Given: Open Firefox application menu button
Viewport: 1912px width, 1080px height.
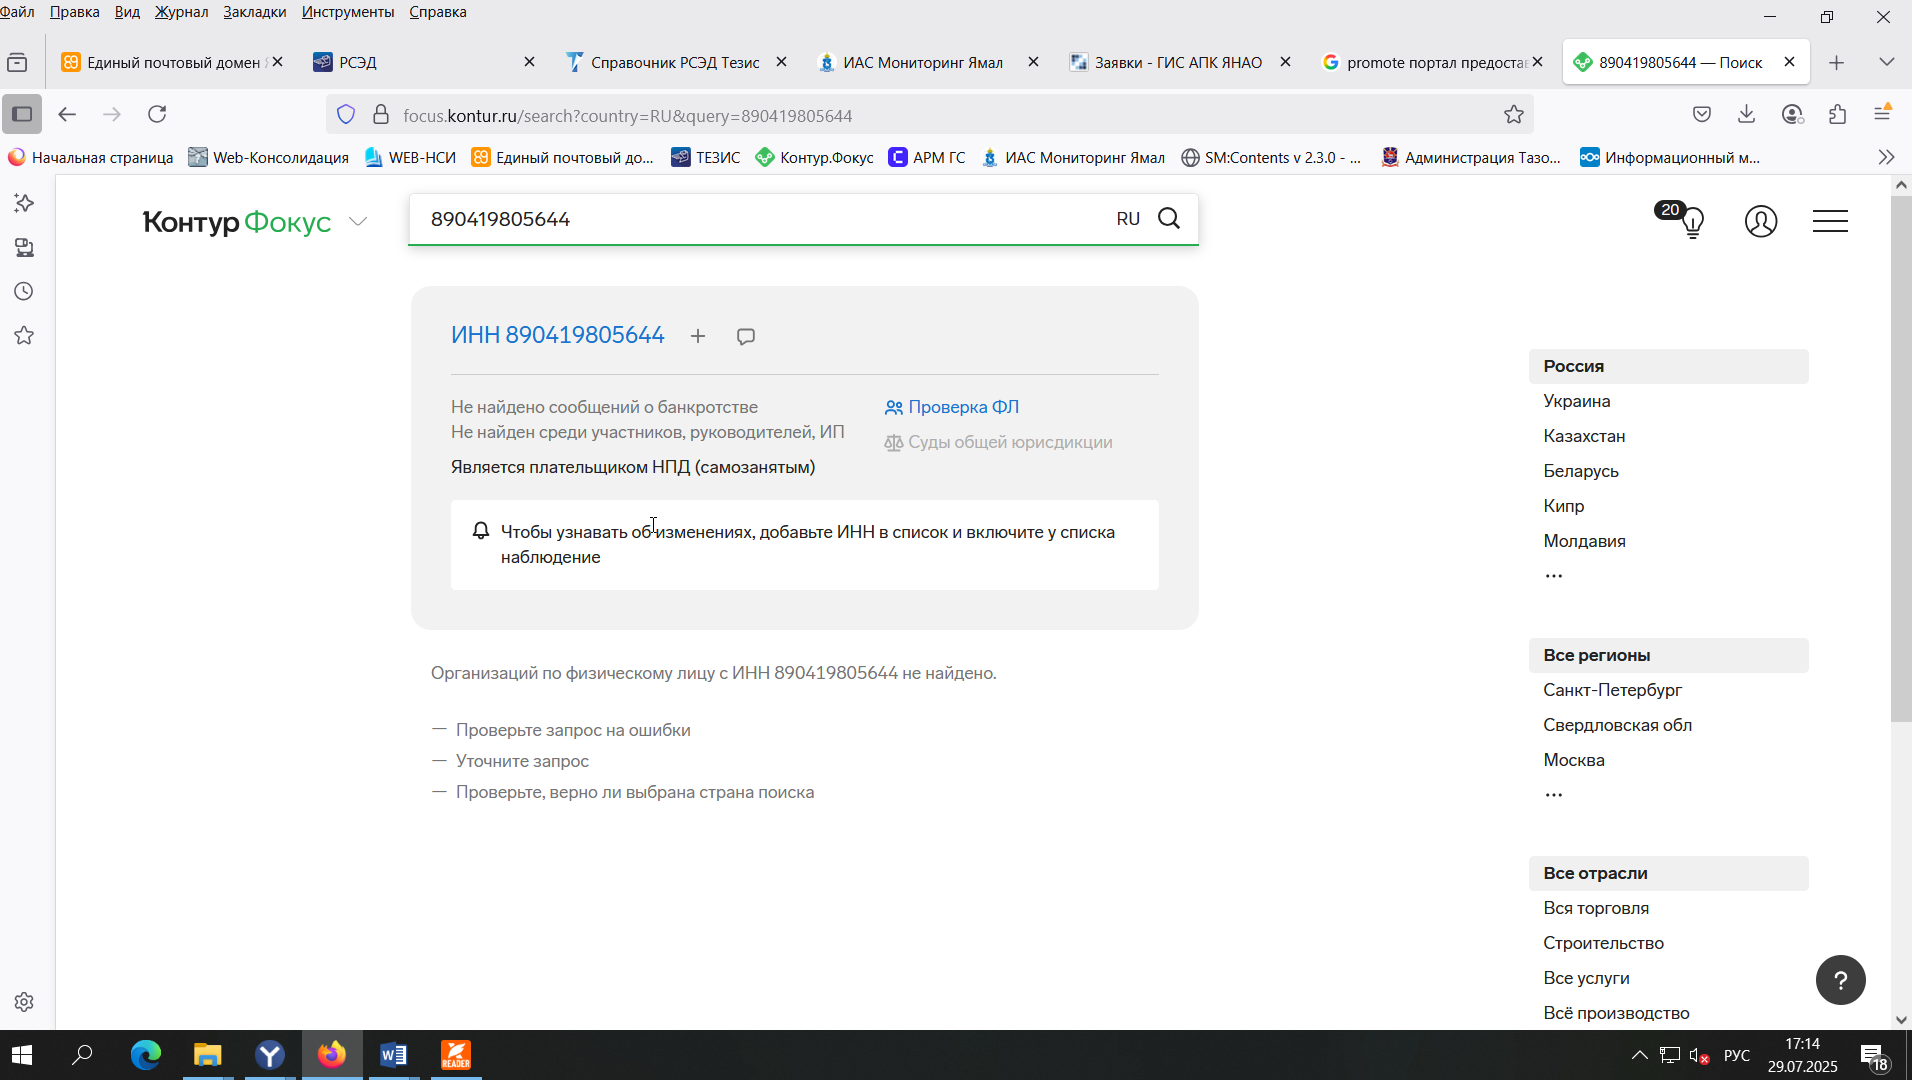Looking at the screenshot, I should [x=1882, y=114].
